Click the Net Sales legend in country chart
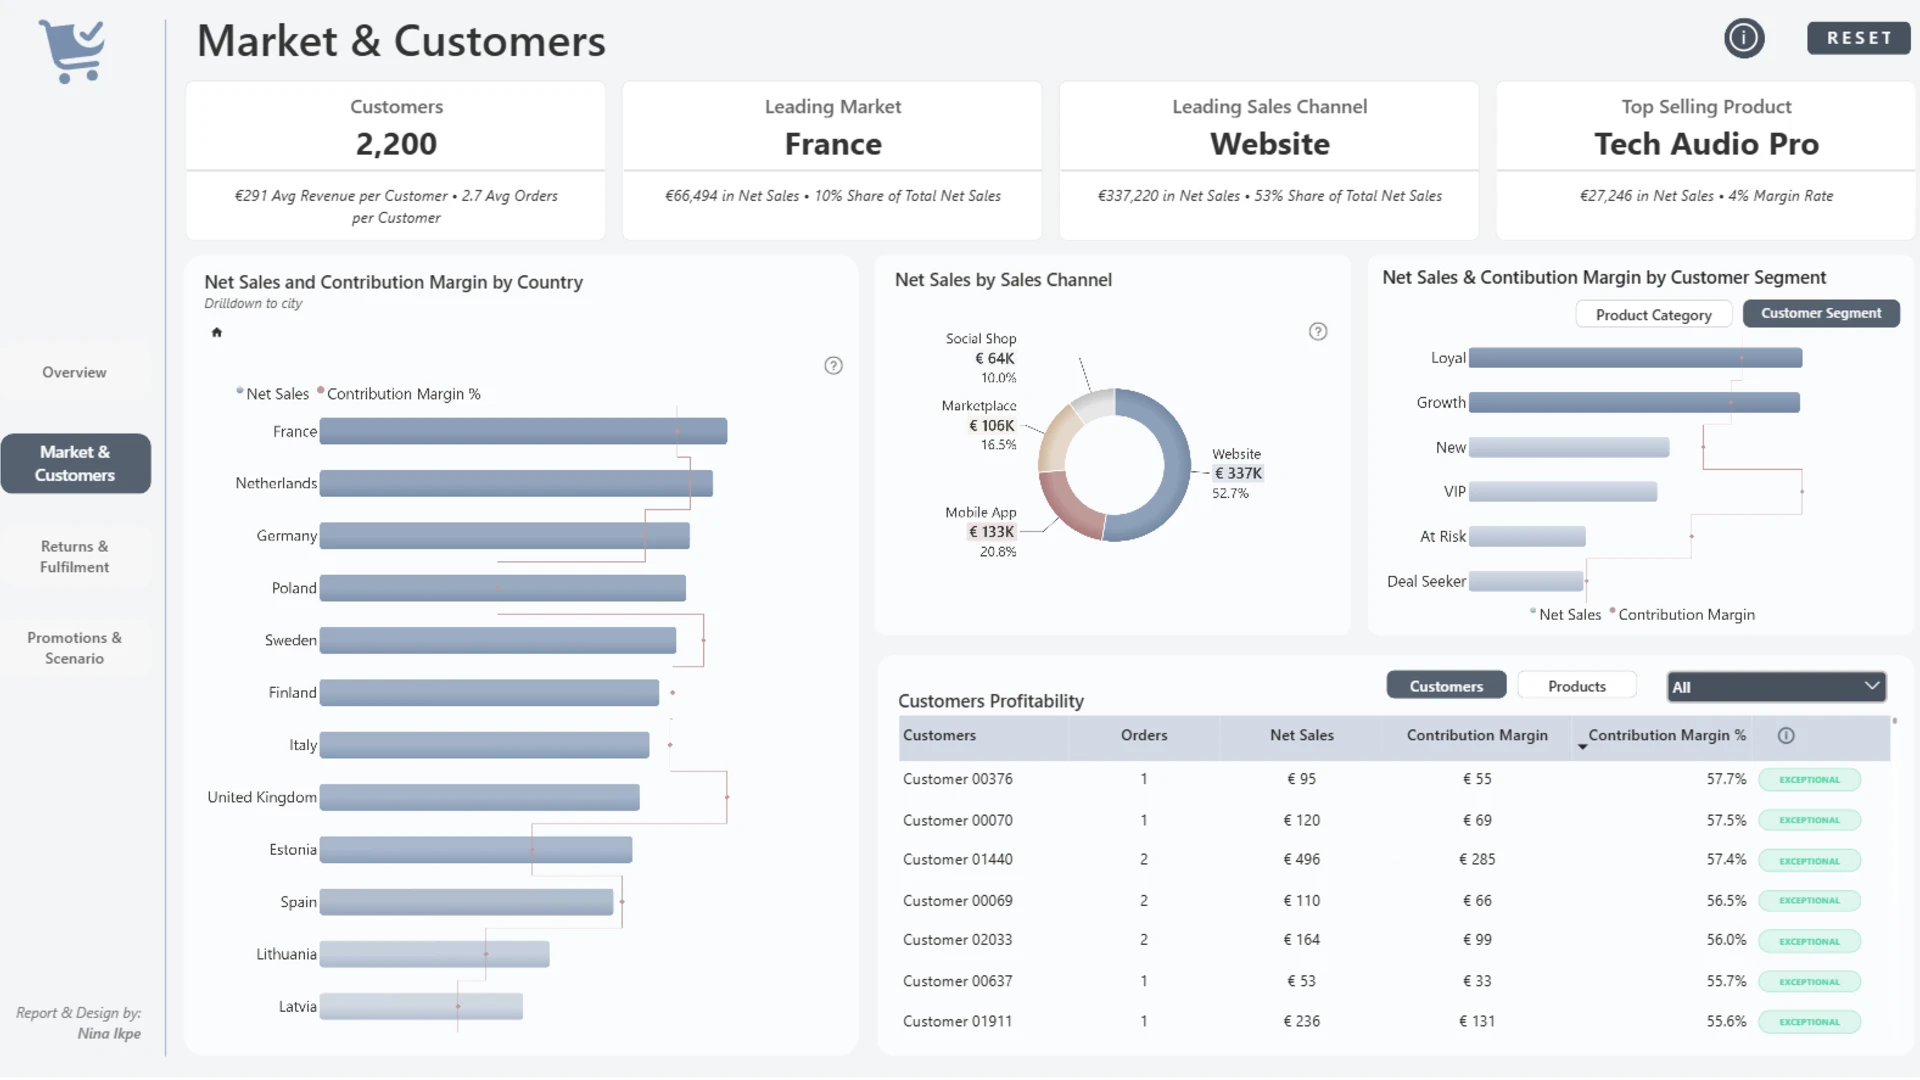This screenshot has height=1080, width=1920. 273,394
